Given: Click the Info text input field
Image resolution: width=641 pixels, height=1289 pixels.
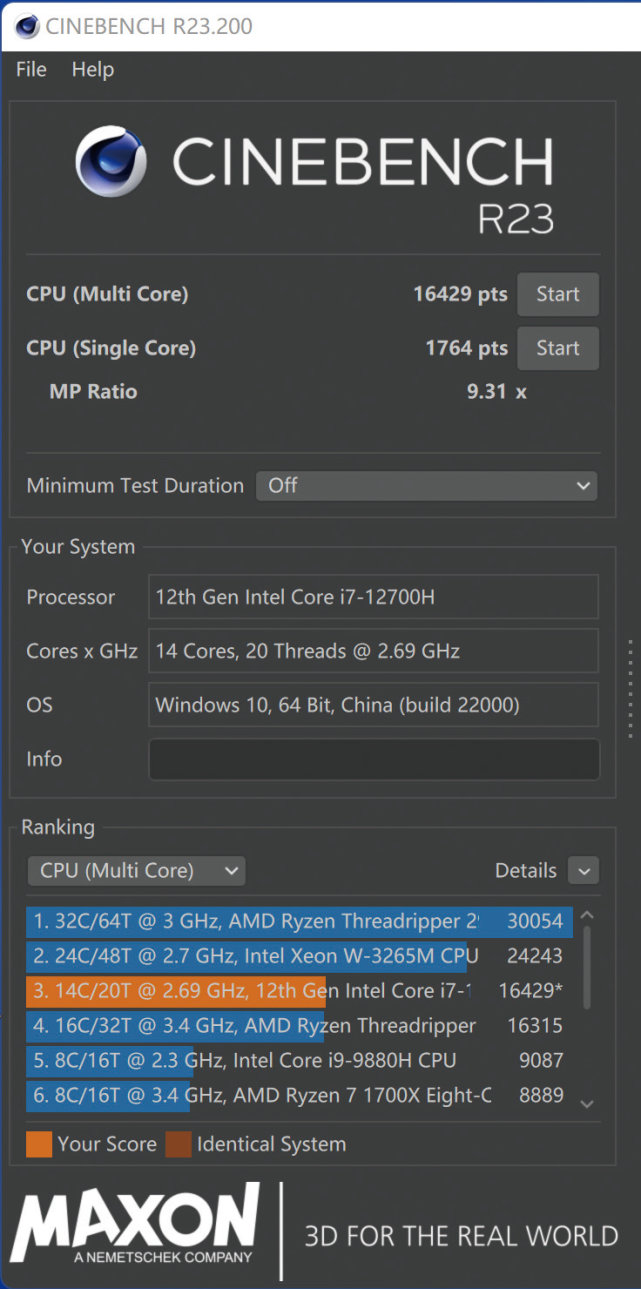Looking at the screenshot, I should click(373, 759).
